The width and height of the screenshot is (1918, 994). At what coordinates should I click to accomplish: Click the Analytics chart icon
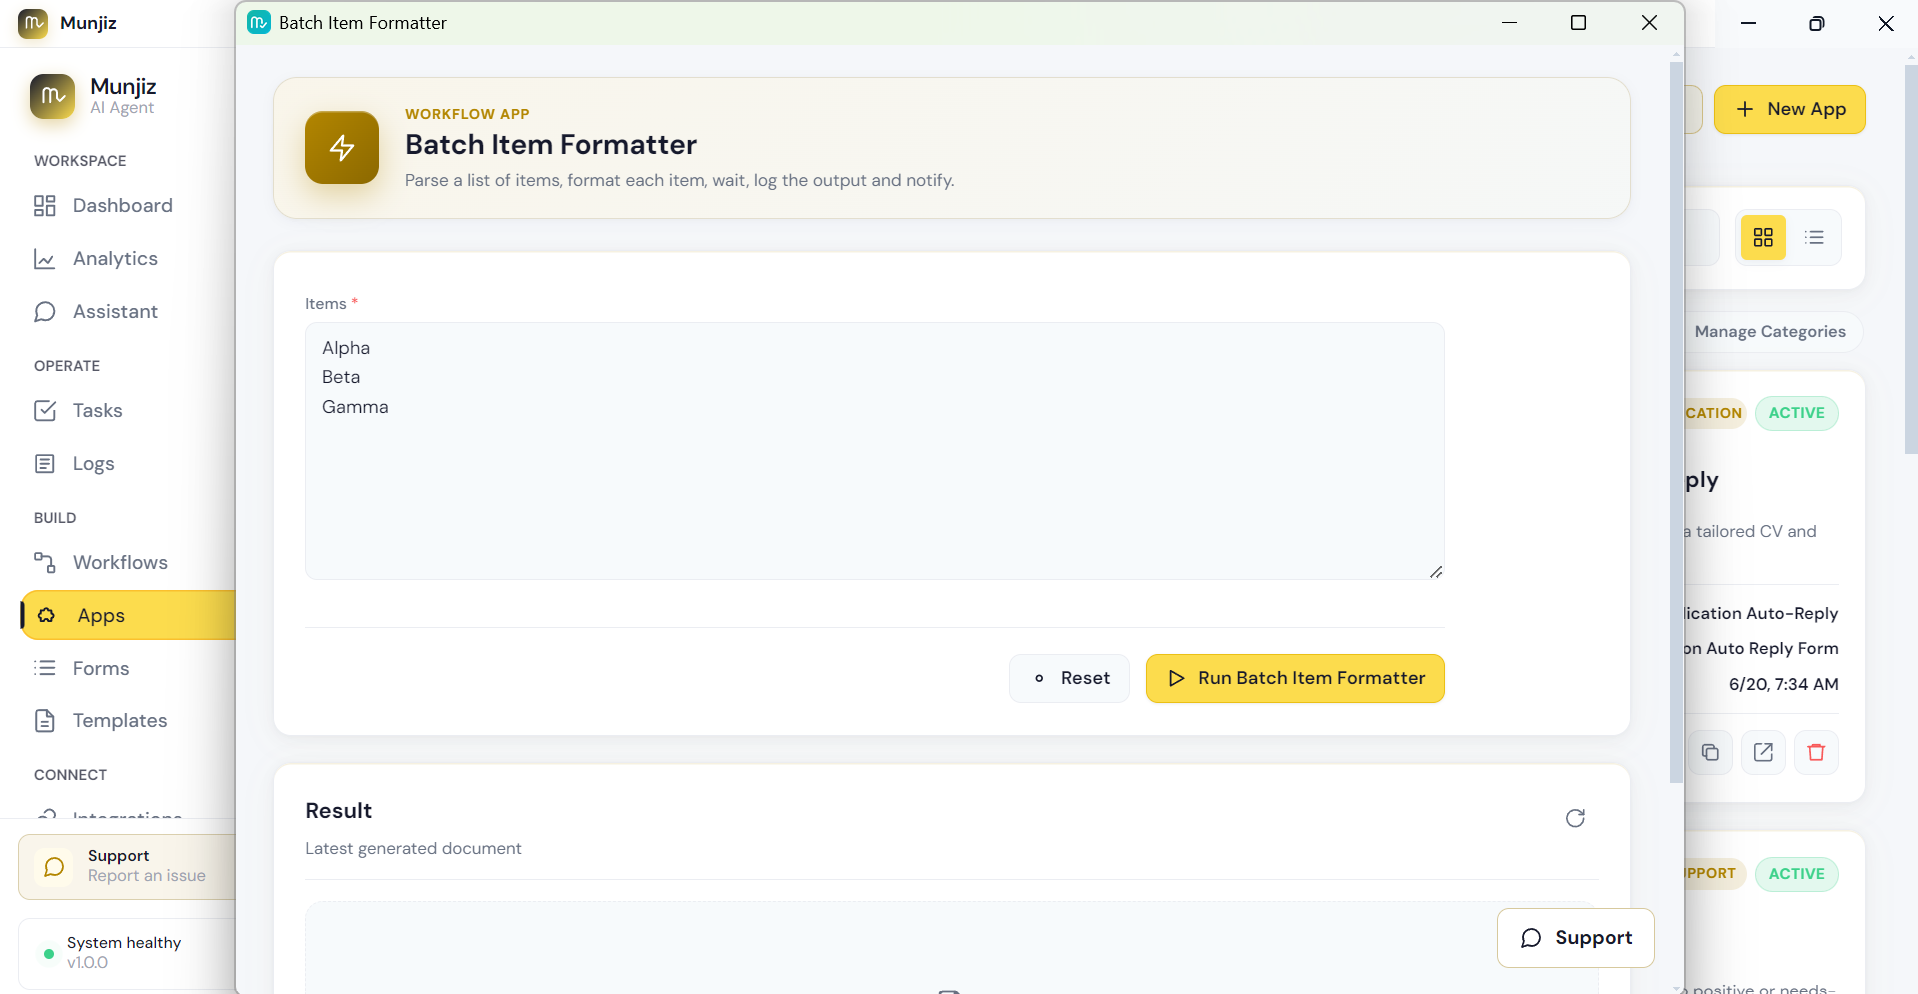(x=45, y=258)
